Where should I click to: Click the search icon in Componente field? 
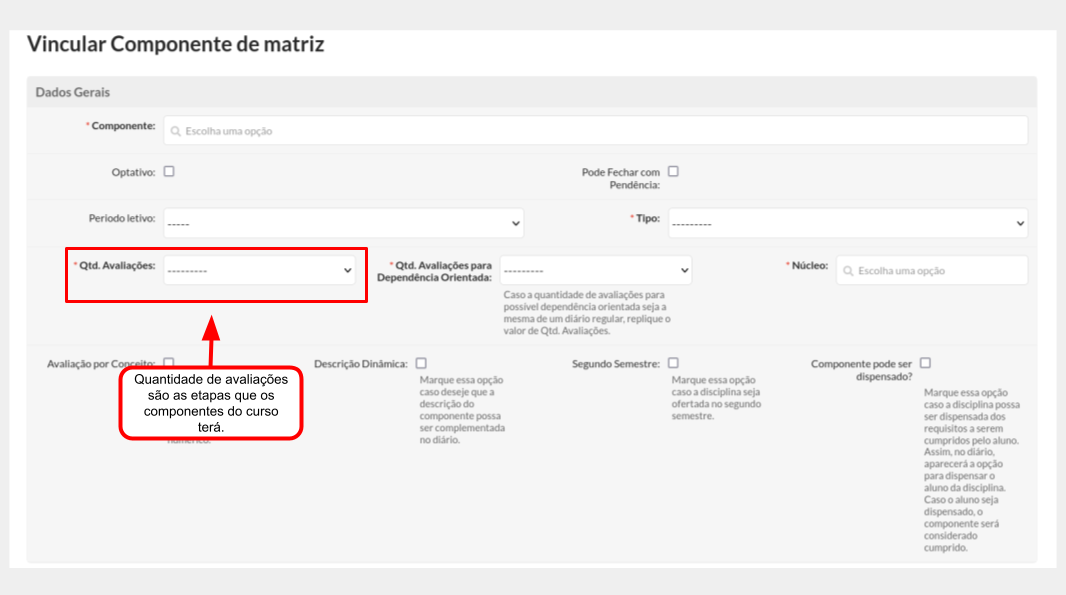pyautogui.click(x=176, y=131)
